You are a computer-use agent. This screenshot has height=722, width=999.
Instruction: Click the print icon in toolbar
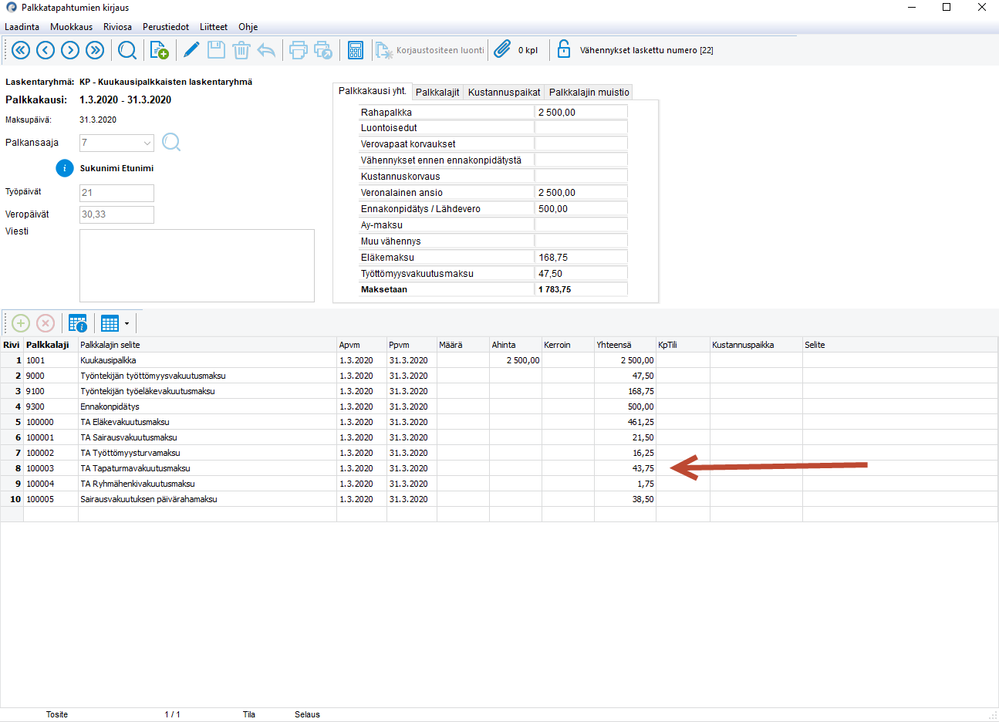click(298, 50)
